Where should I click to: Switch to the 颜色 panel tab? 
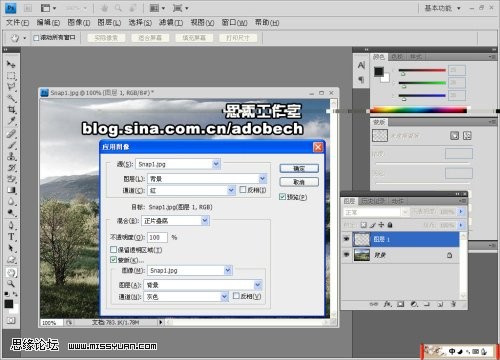click(379, 57)
